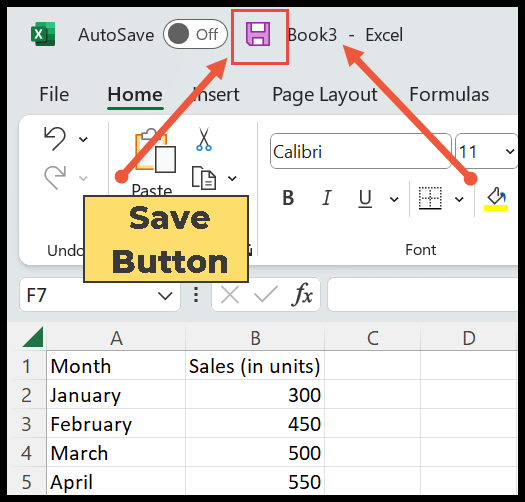Toggle Bold formatting
This screenshot has height=502, width=525.
coord(288,198)
